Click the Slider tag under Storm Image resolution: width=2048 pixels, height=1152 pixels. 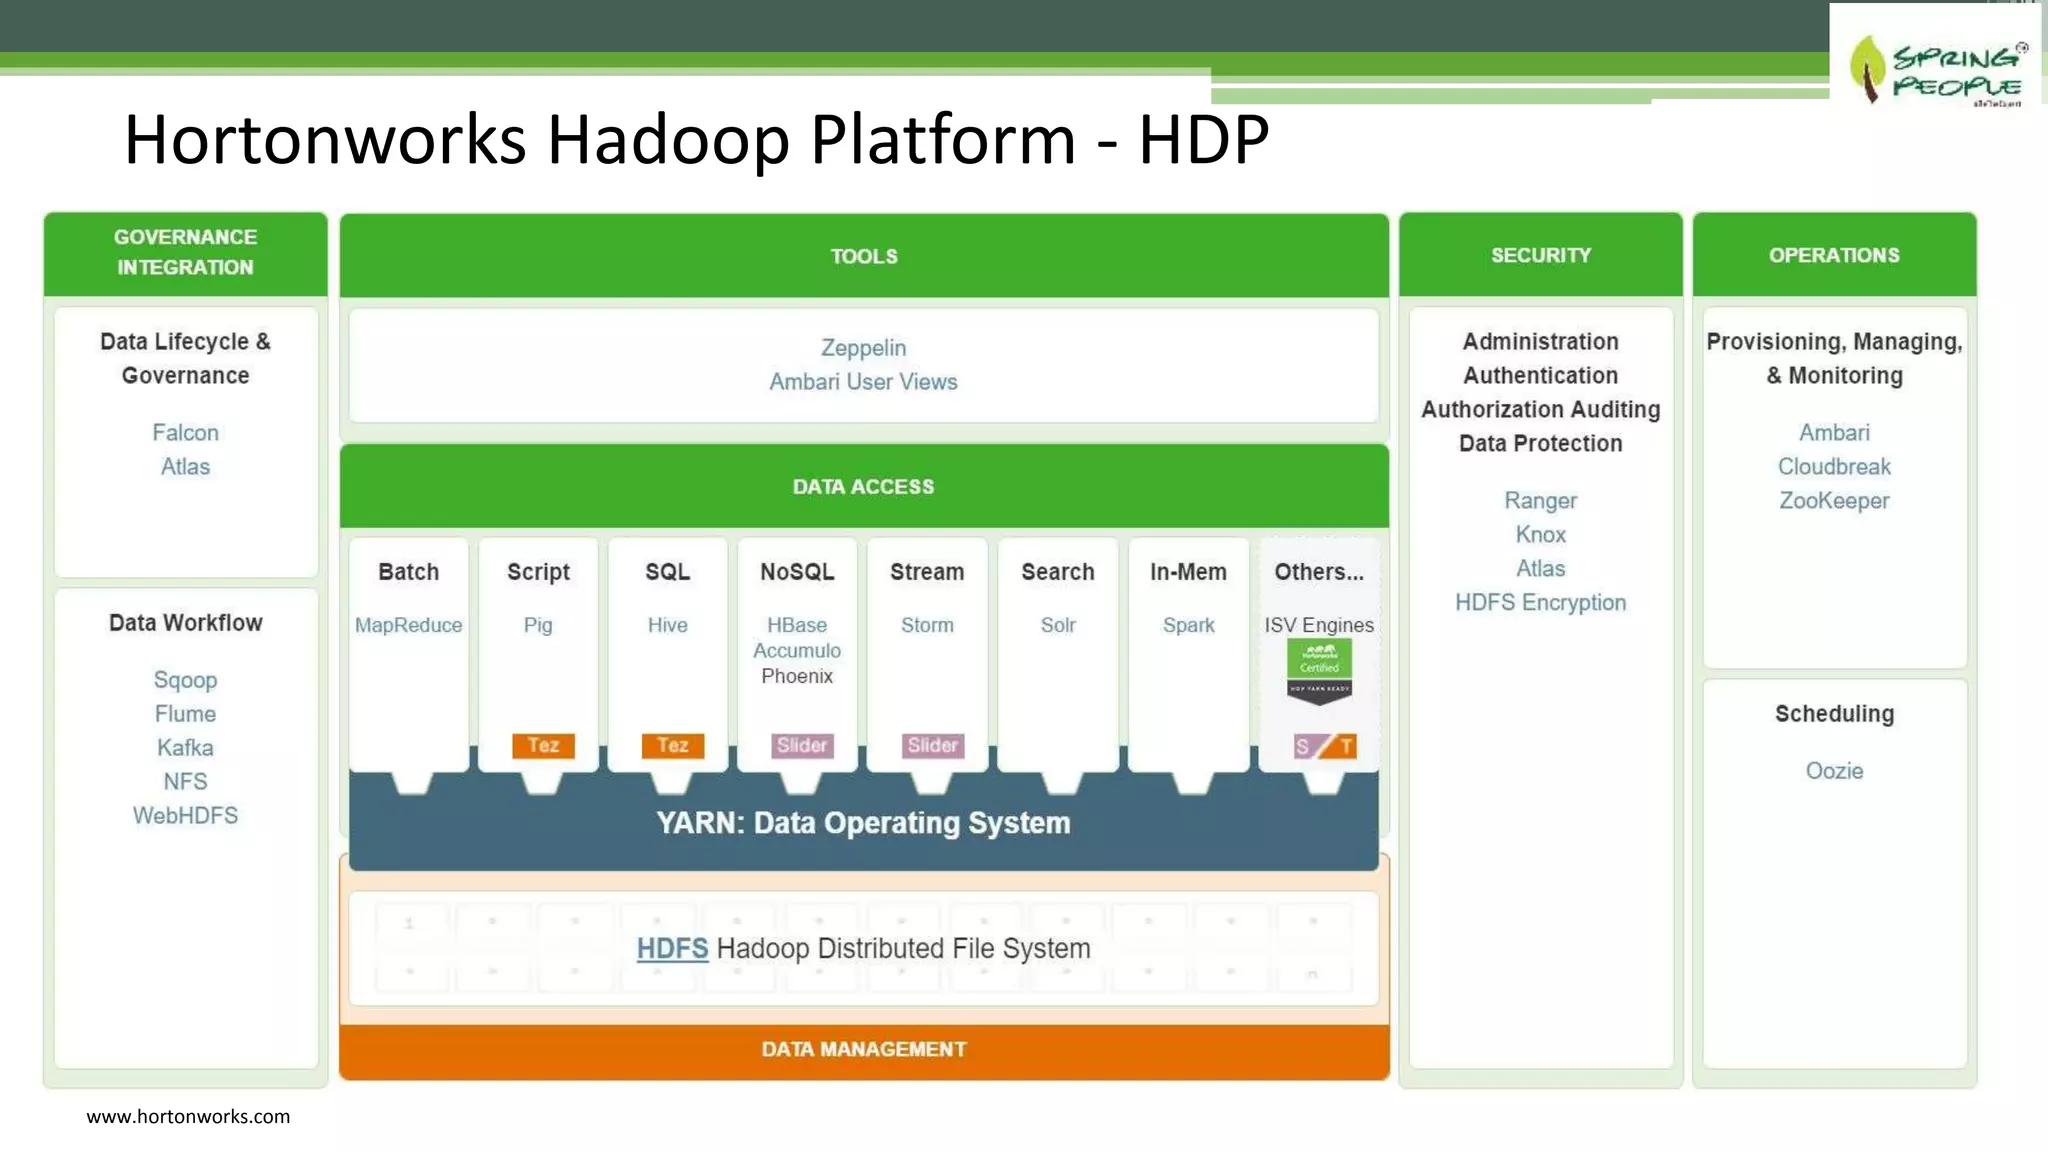932,746
